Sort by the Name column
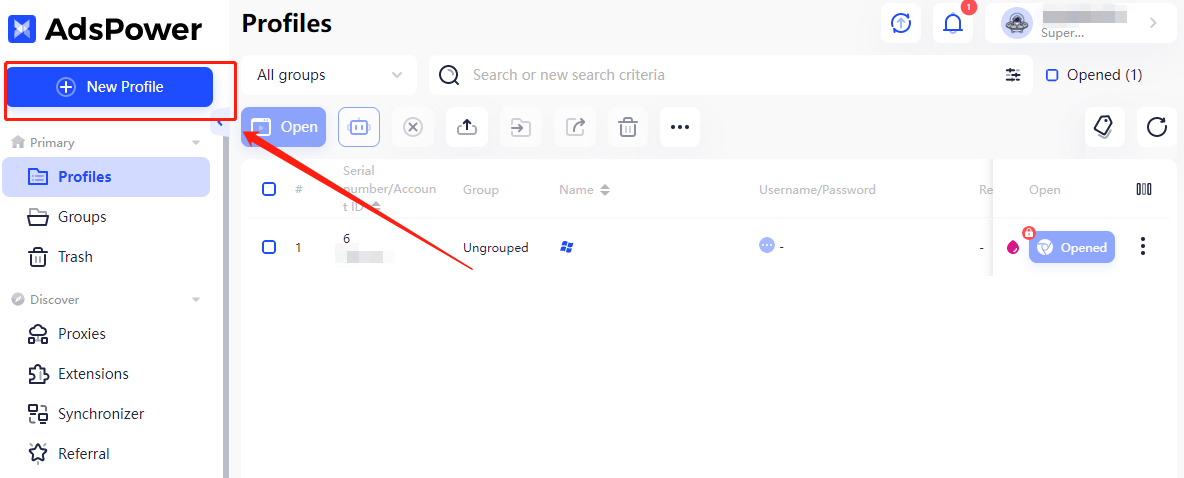Image resolution: width=1184 pixels, height=478 pixels. point(605,190)
